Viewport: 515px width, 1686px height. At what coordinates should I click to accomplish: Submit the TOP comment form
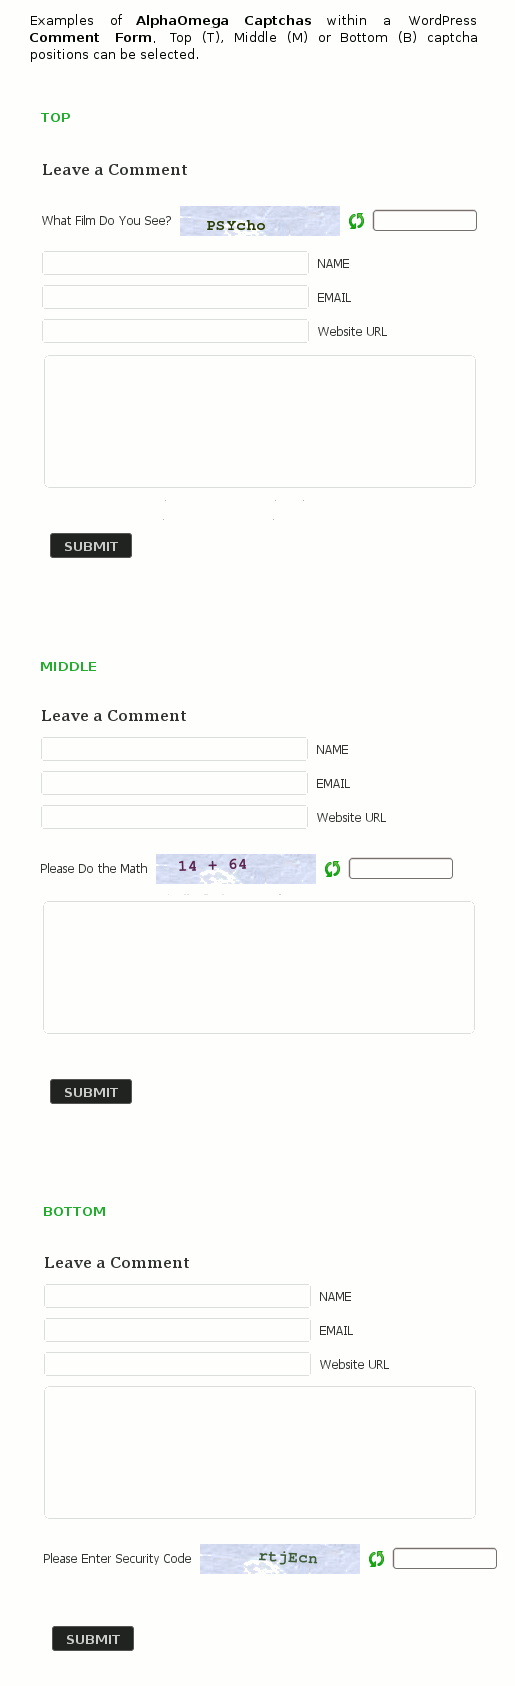pyautogui.click(x=91, y=545)
